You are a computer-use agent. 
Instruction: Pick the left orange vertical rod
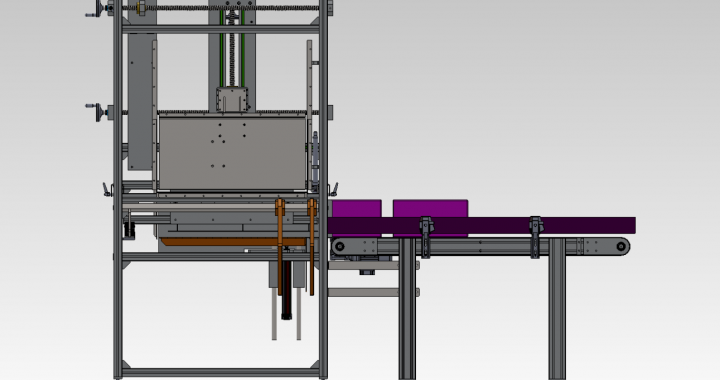tap(280, 246)
